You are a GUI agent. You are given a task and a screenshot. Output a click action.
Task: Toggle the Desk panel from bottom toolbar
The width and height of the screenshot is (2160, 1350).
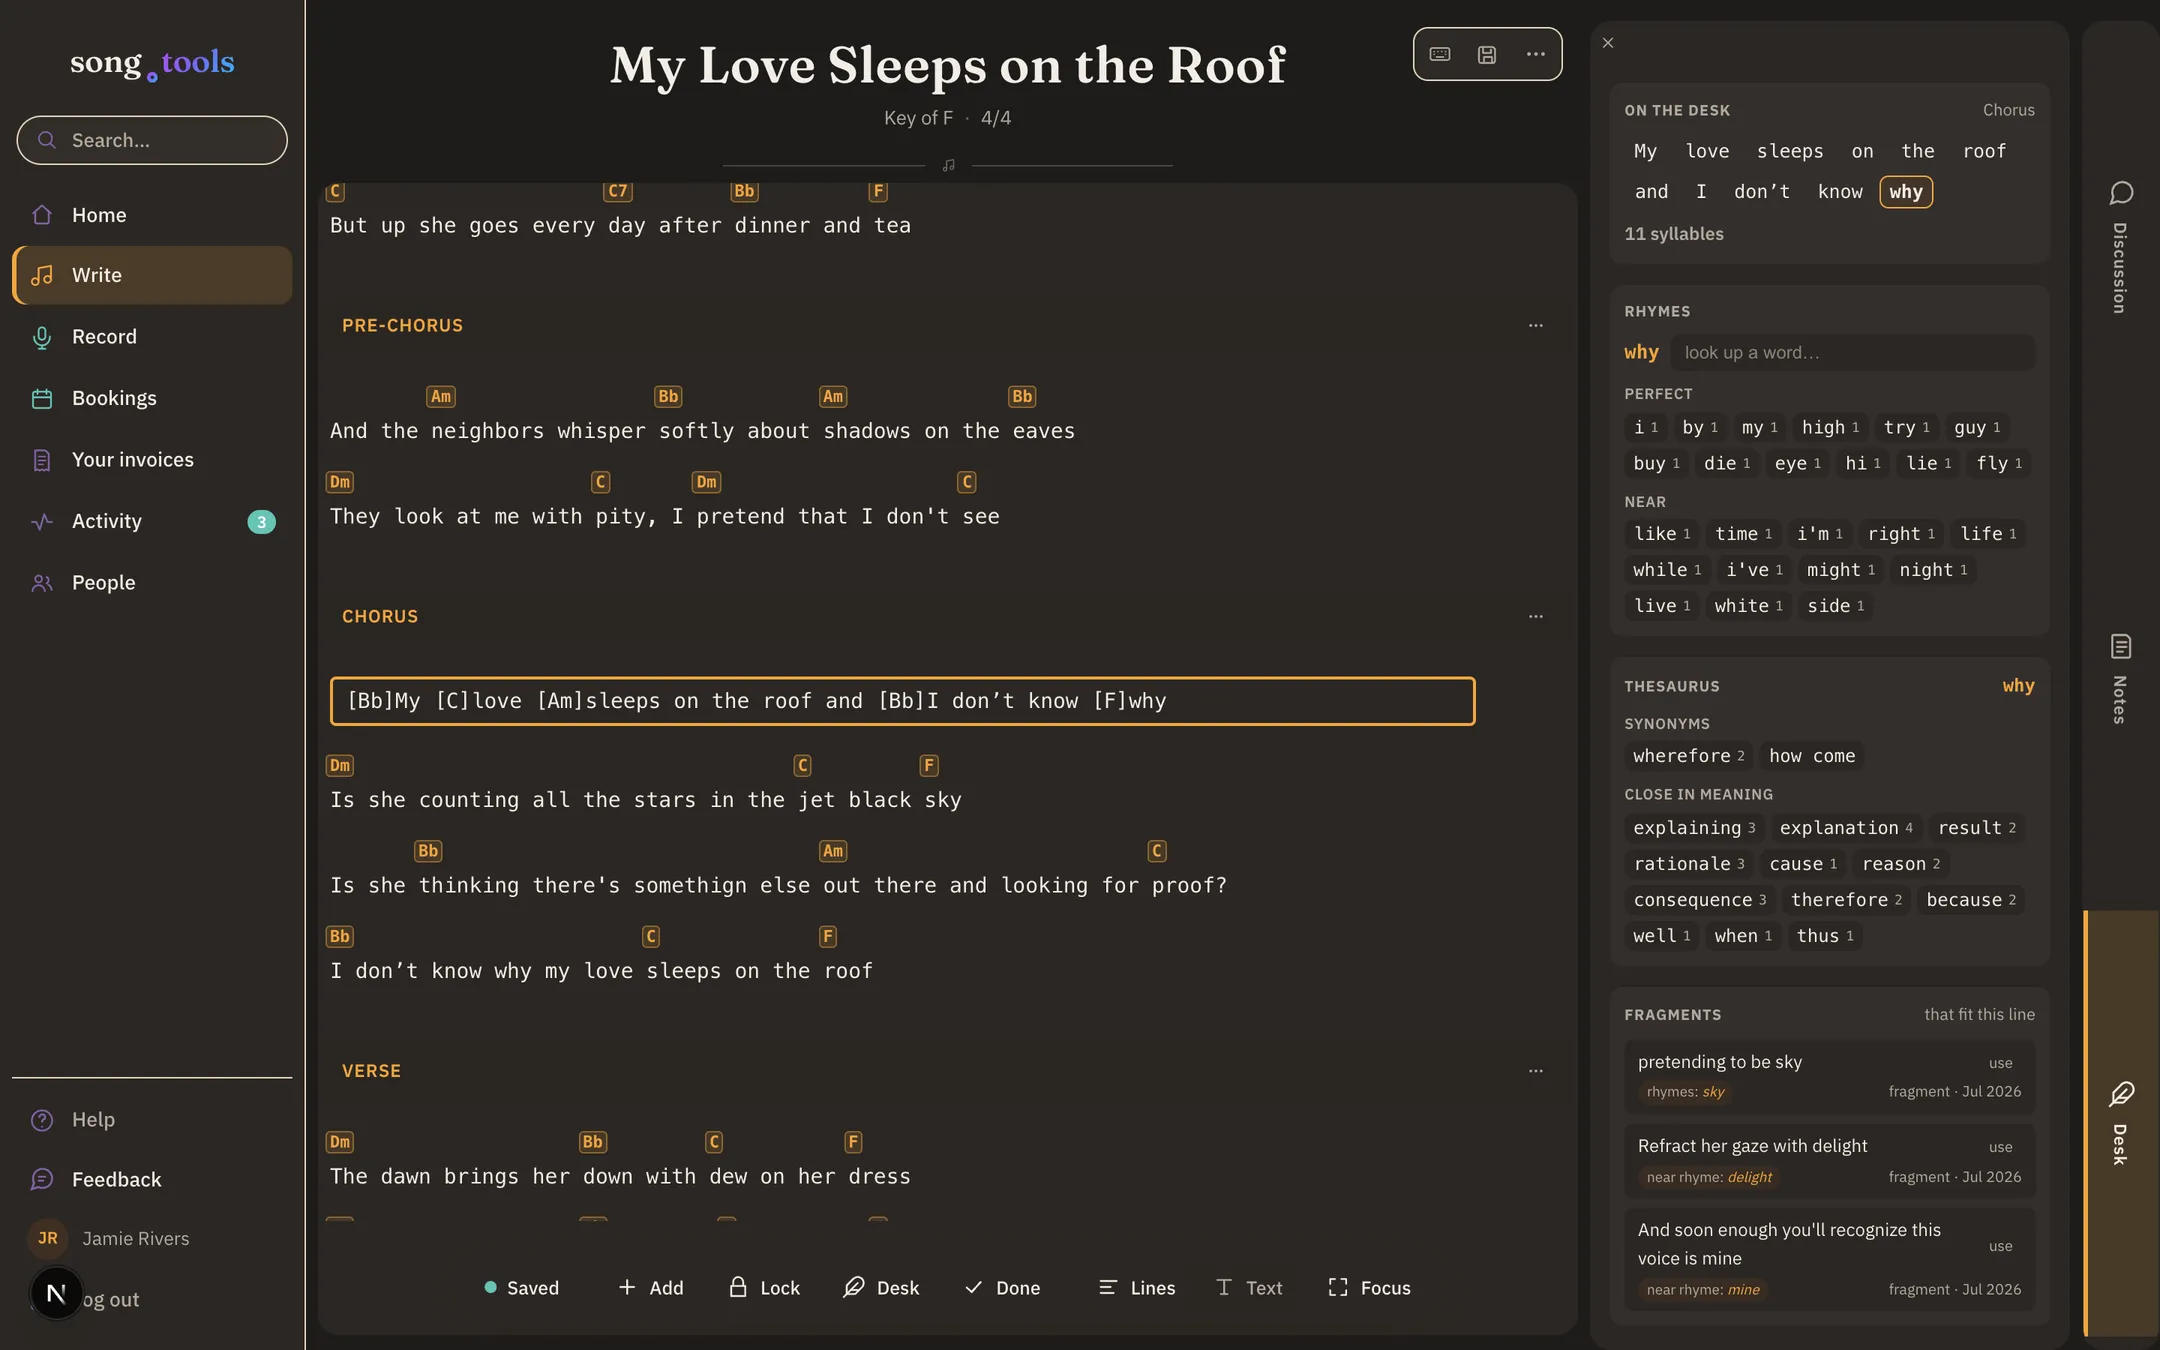point(881,1288)
